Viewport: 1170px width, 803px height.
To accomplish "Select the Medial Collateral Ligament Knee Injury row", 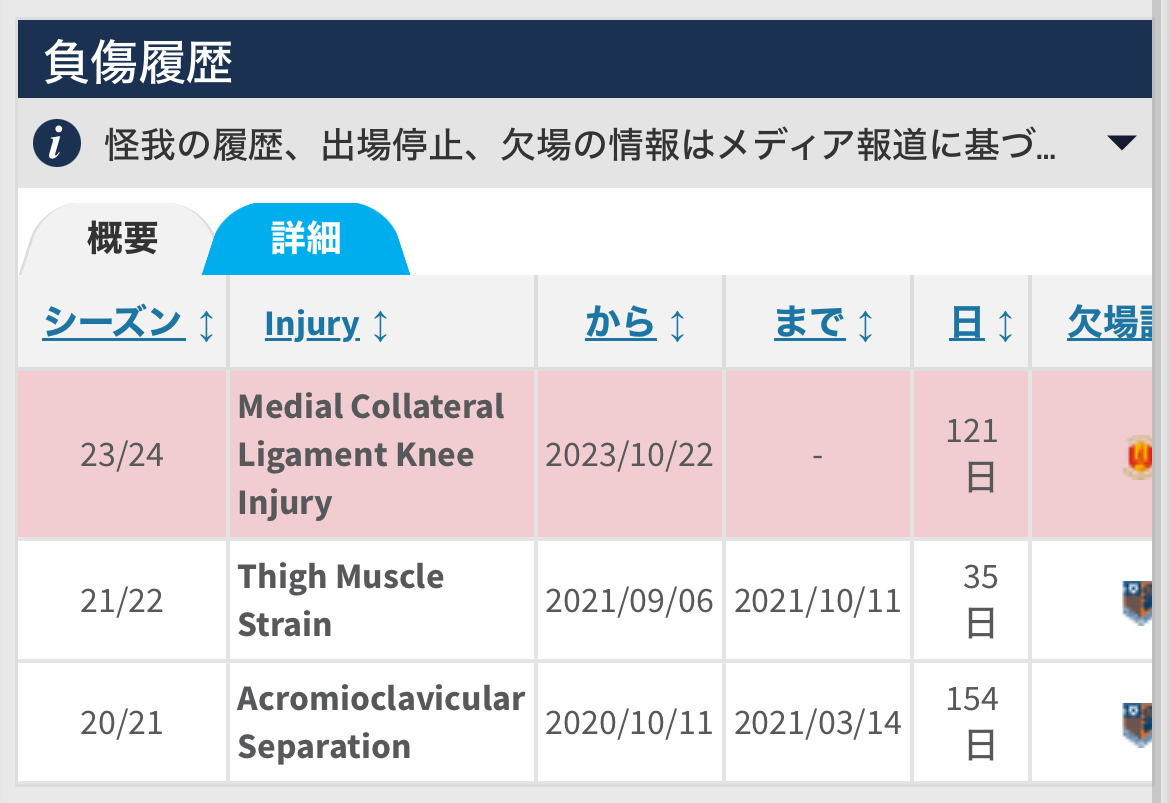I will click(584, 454).
